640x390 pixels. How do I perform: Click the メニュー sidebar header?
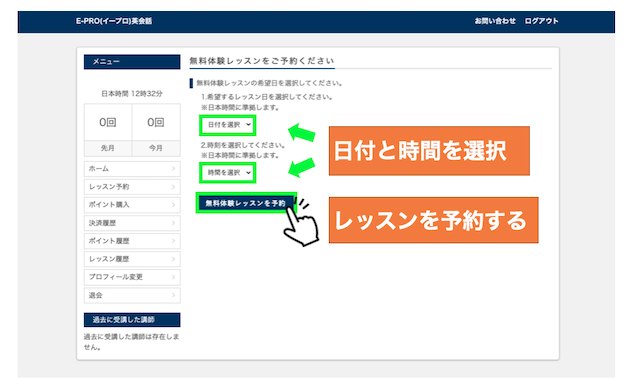click(132, 62)
